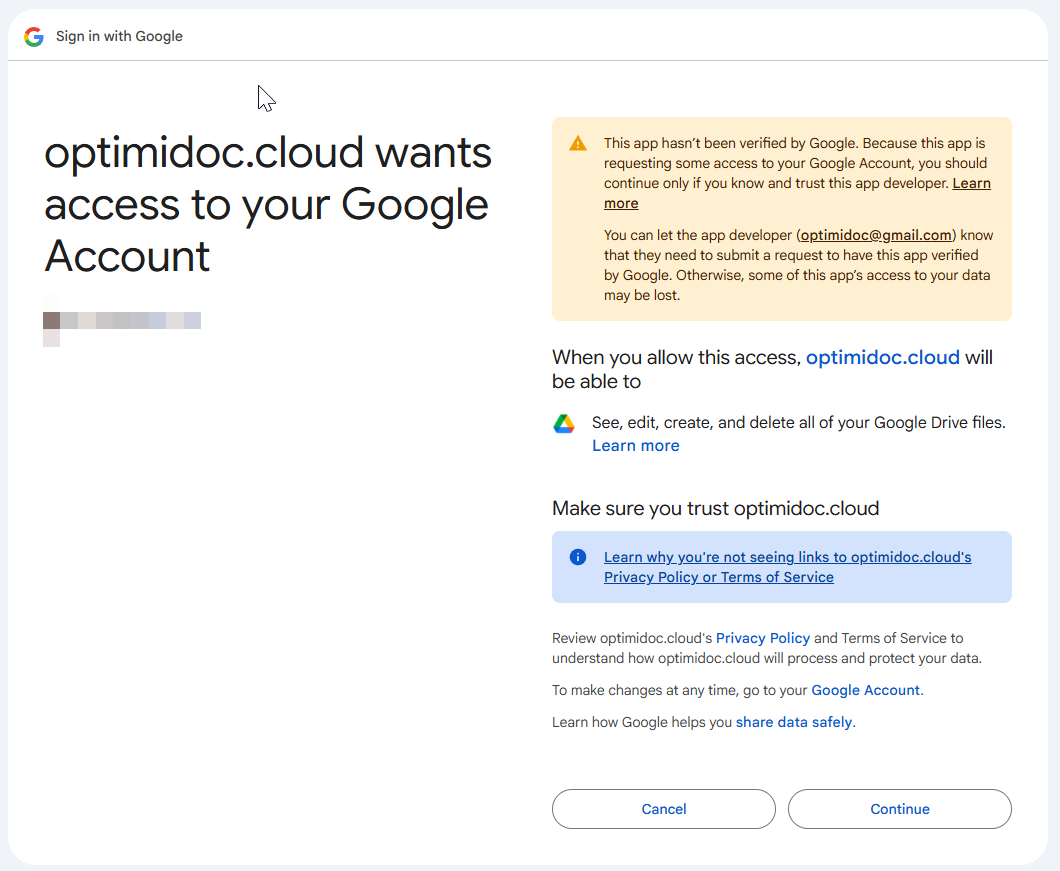Open Learn more link under Drive permission
Screen dimensions: 1060x871
(635, 446)
